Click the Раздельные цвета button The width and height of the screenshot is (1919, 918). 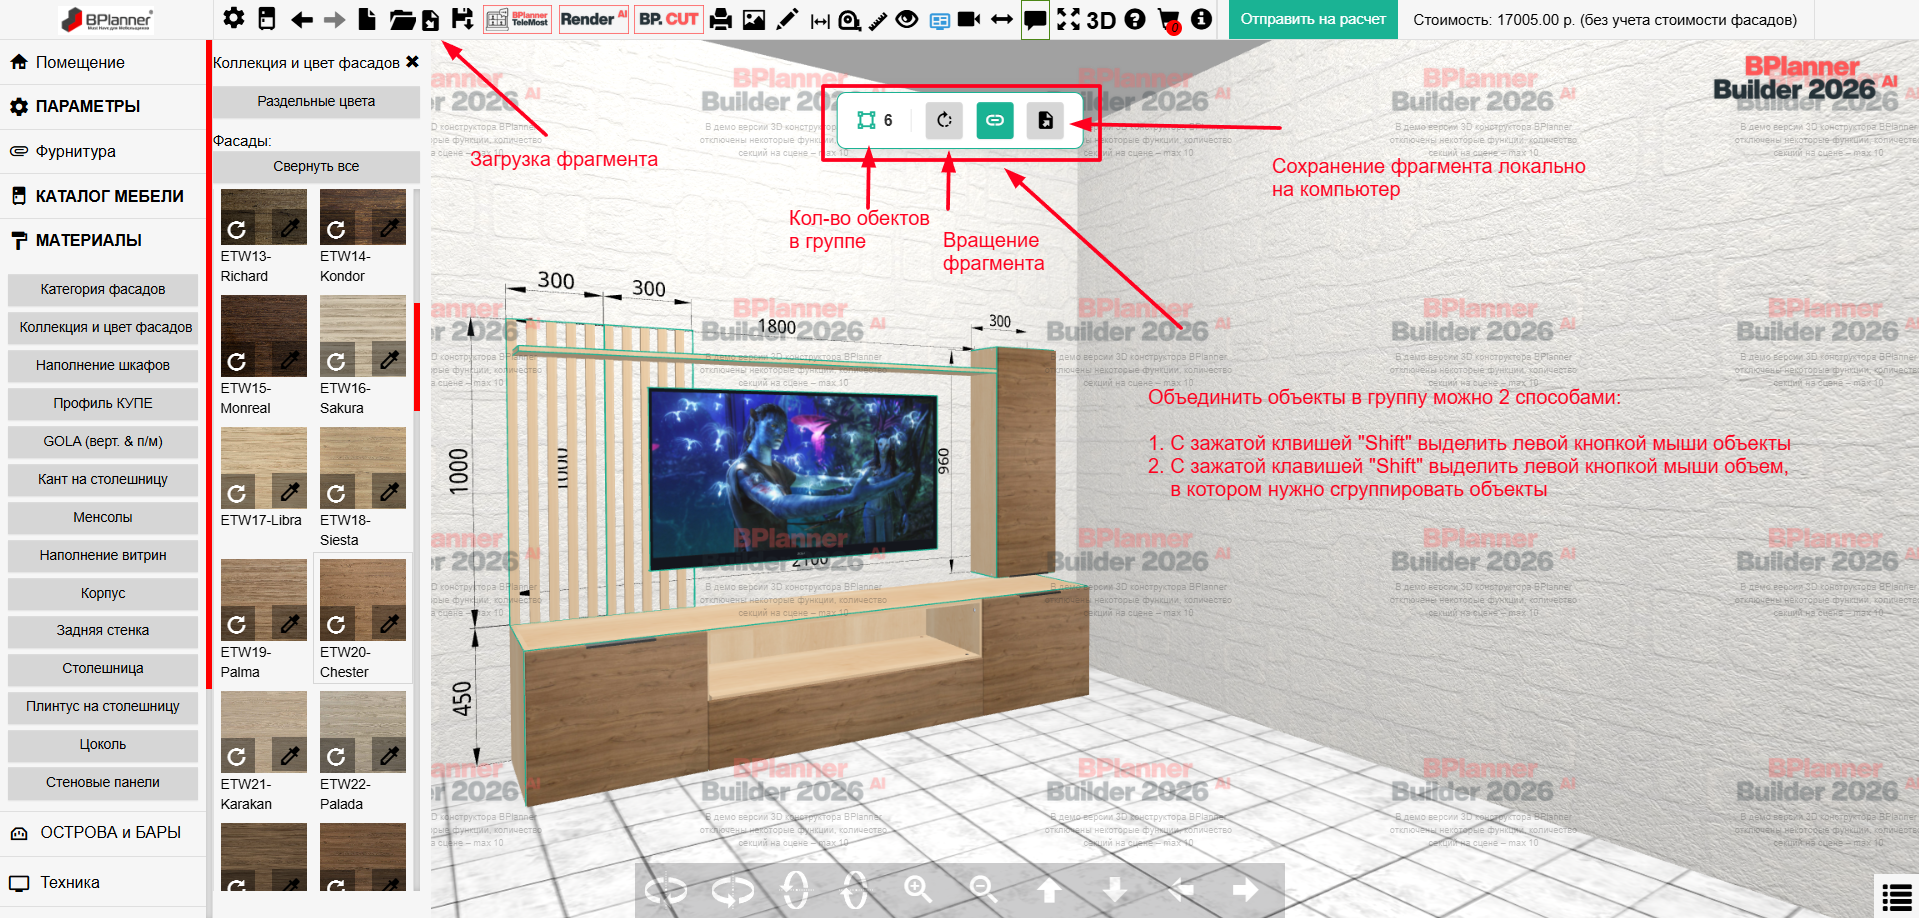[x=316, y=101]
